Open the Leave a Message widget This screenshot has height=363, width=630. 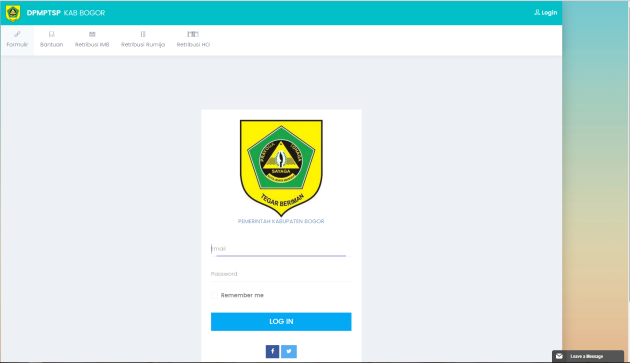(x=588, y=356)
